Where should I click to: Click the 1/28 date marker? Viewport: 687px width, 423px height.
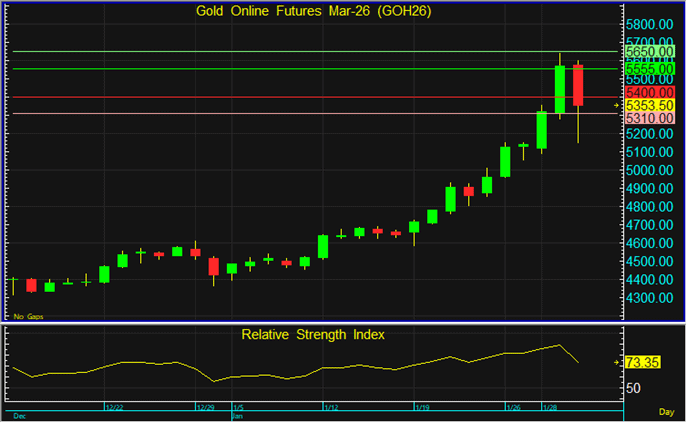coord(549,408)
